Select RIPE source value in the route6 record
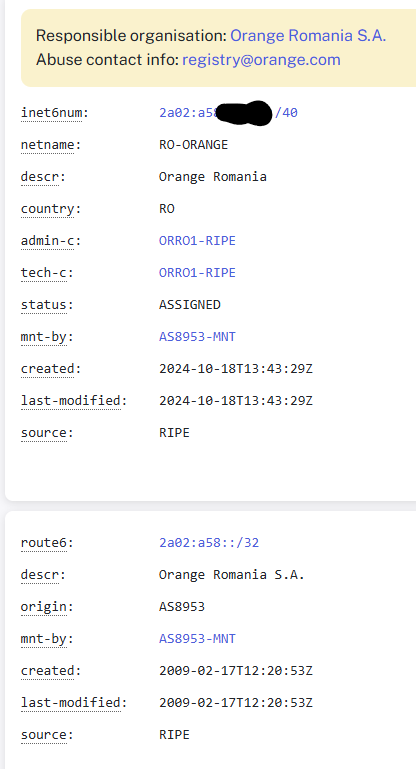The height and width of the screenshot is (769, 416). click(x=174, y=735)
